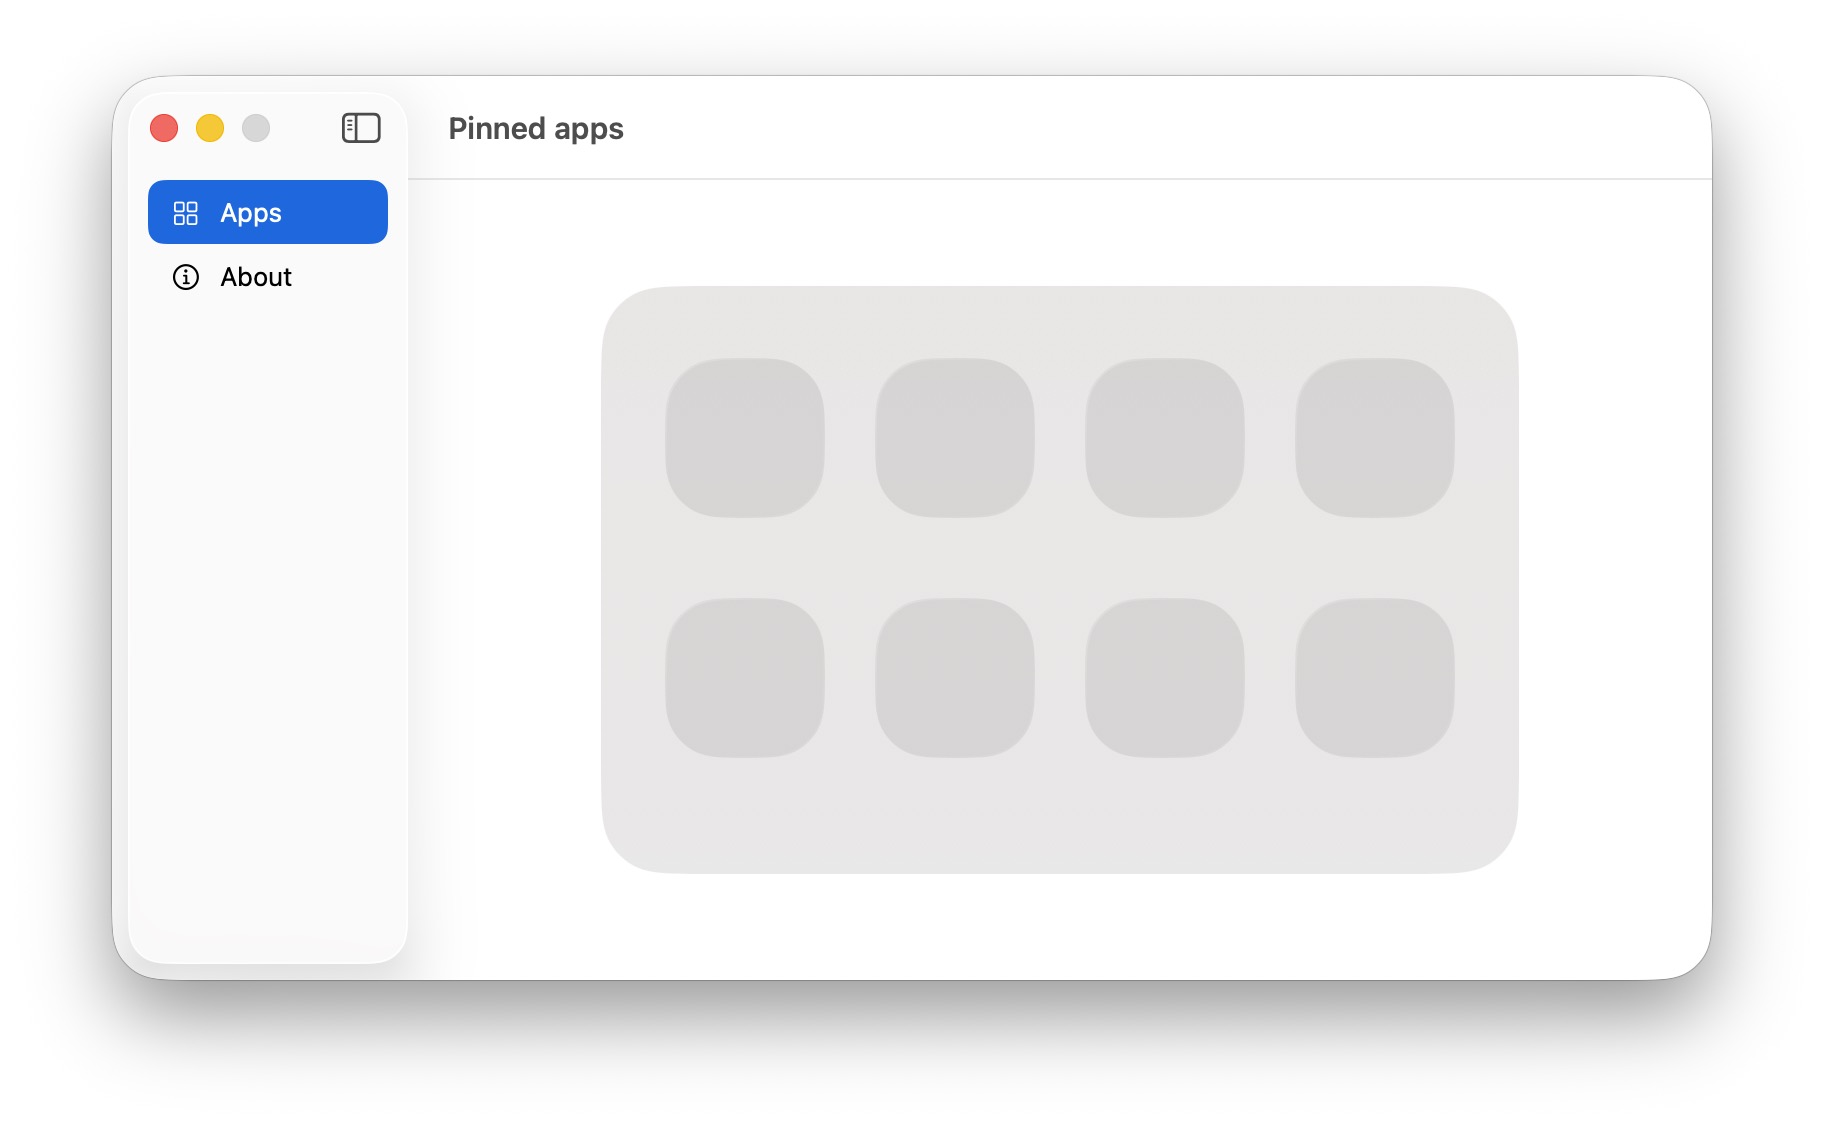Toggle the sidebar visibility icon
Screen dimensions: 1824x1128
361,128
